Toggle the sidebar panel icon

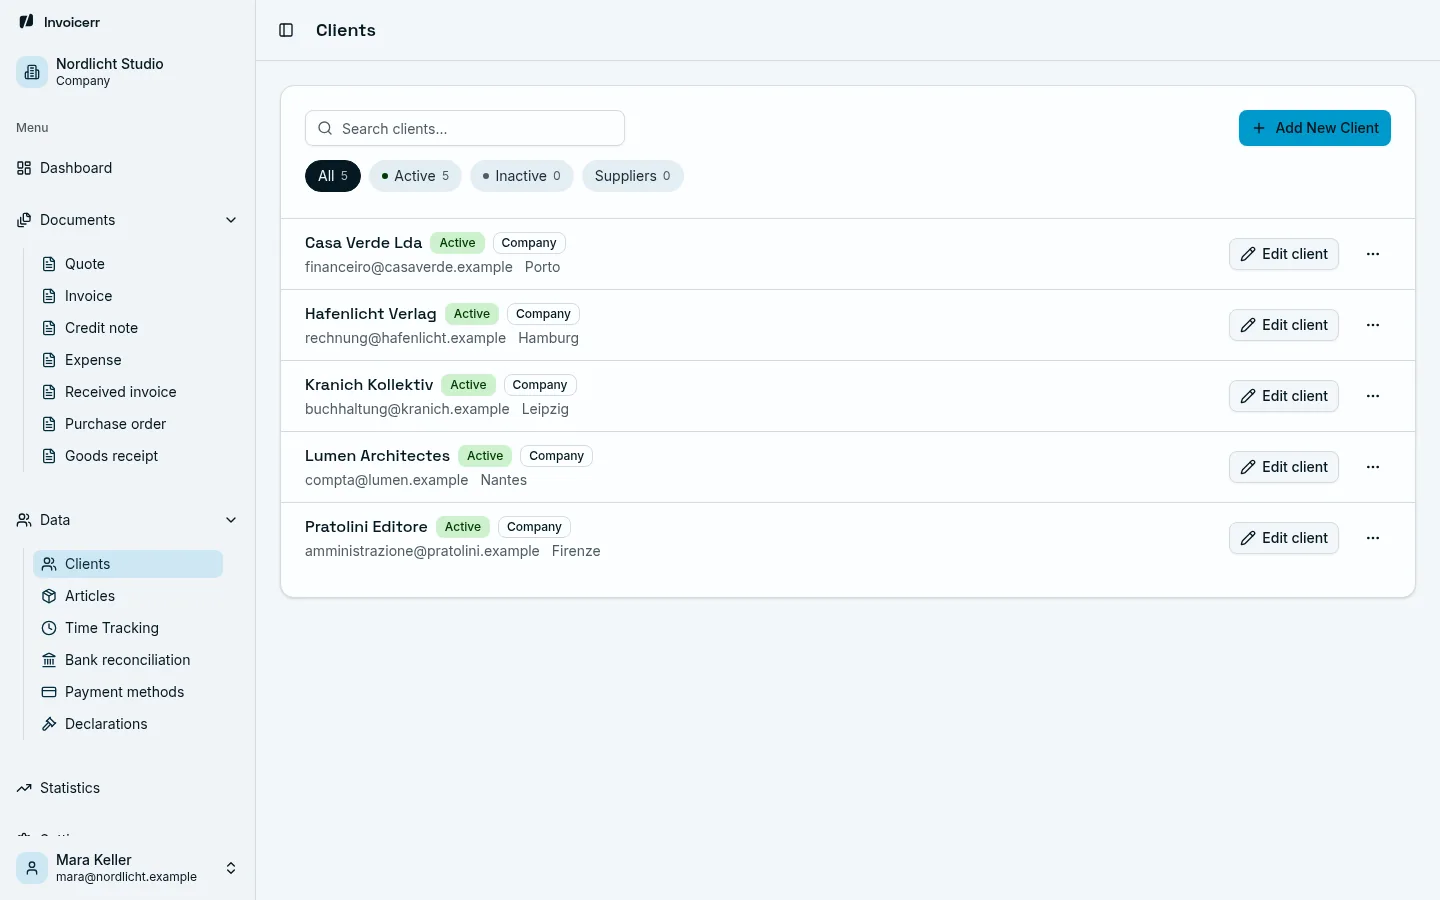(286, 30)
